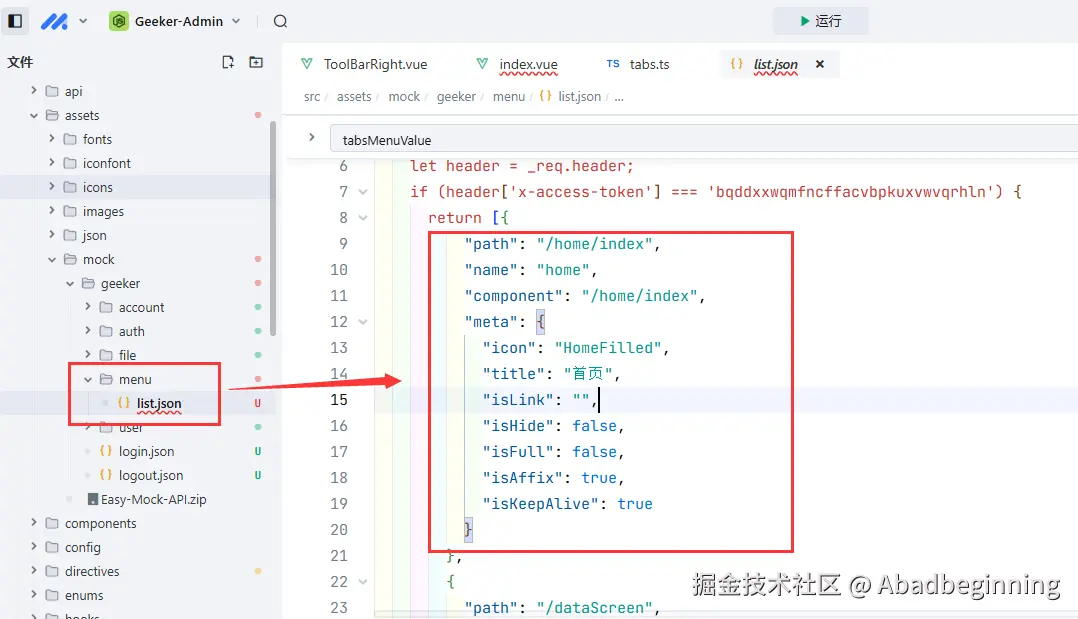Screen dimensions: 1078x619
Task: Open login.json in the file tree
Action: pyautogui.click(x=146, y=451)
